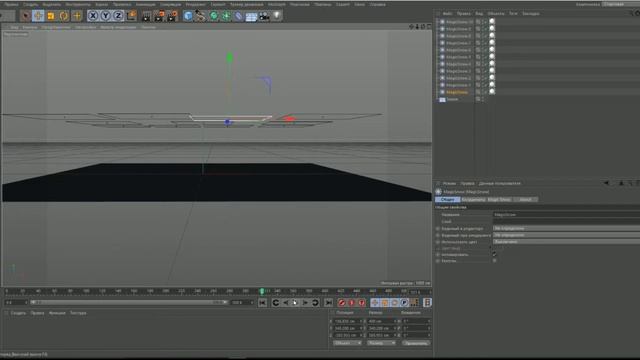Add a light object

click(x=277, y=16)
